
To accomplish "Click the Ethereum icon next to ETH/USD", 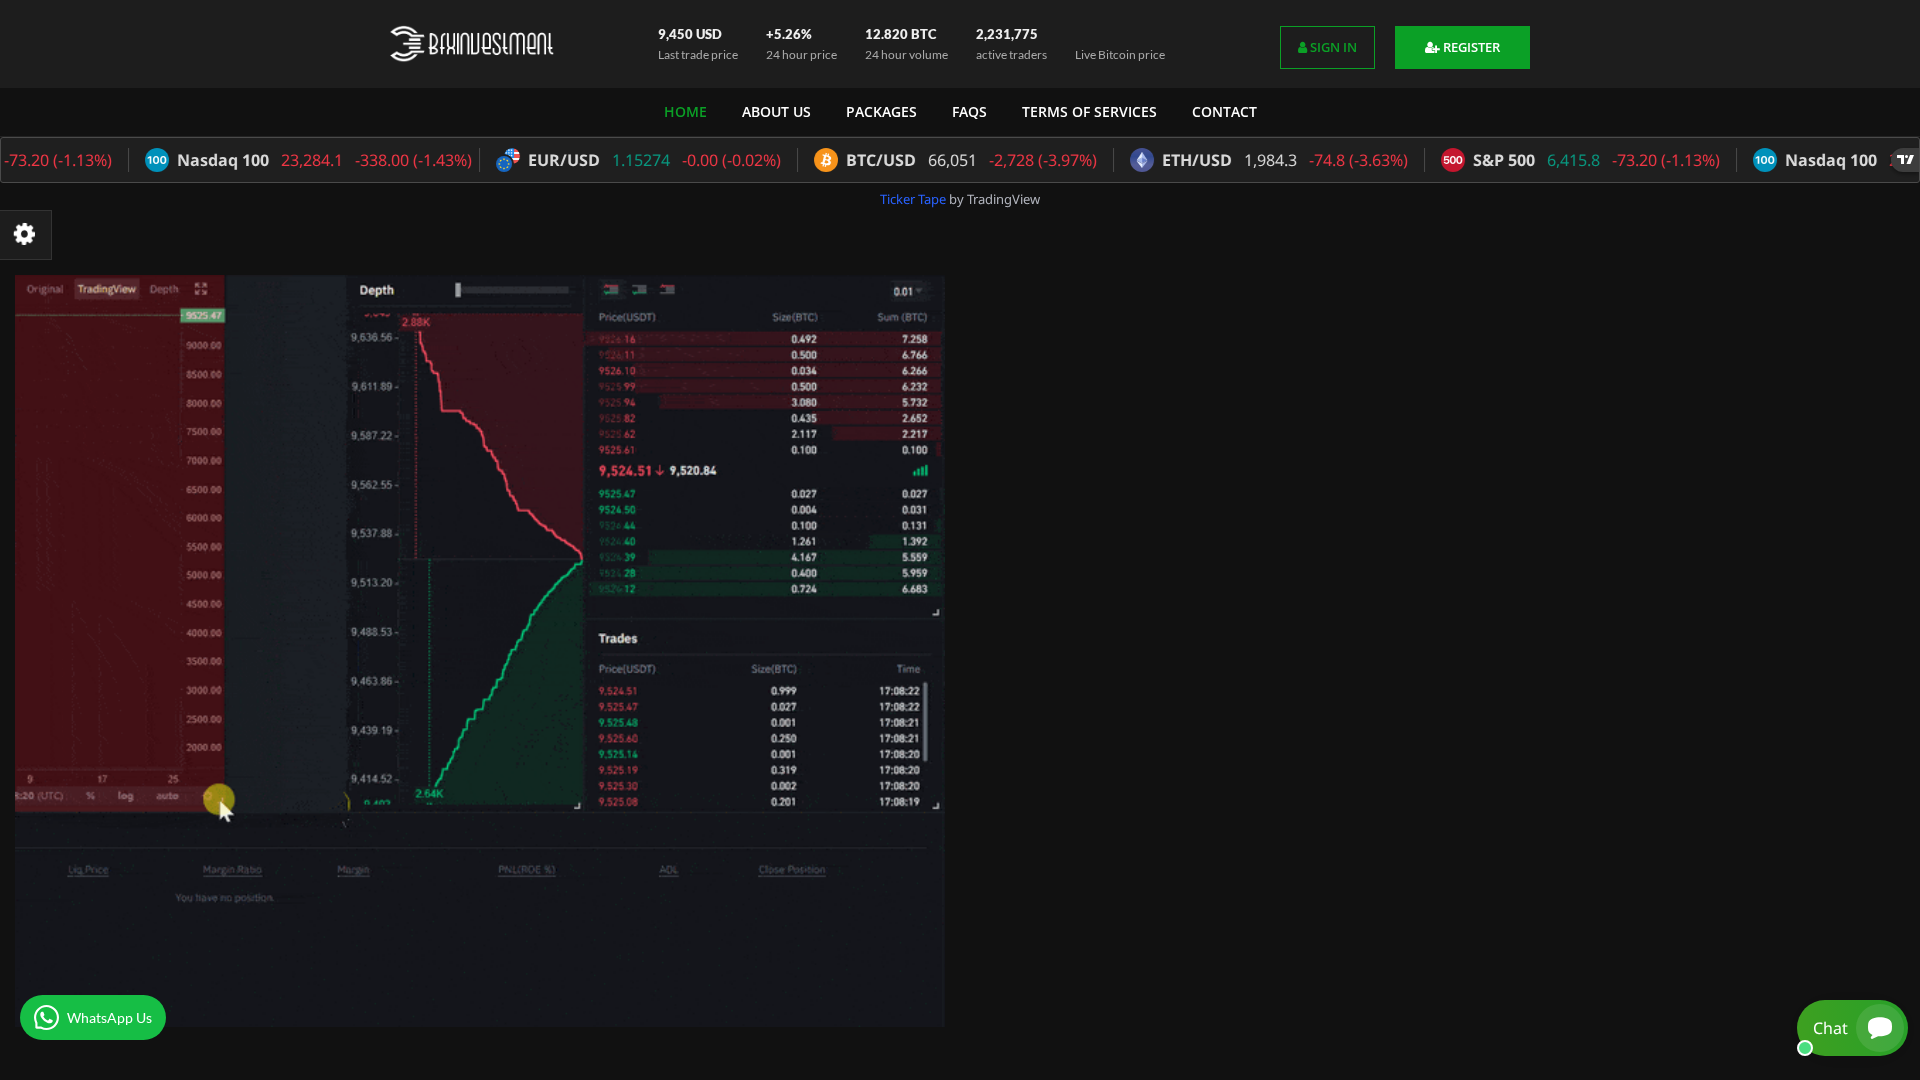I will point(1141,160).
